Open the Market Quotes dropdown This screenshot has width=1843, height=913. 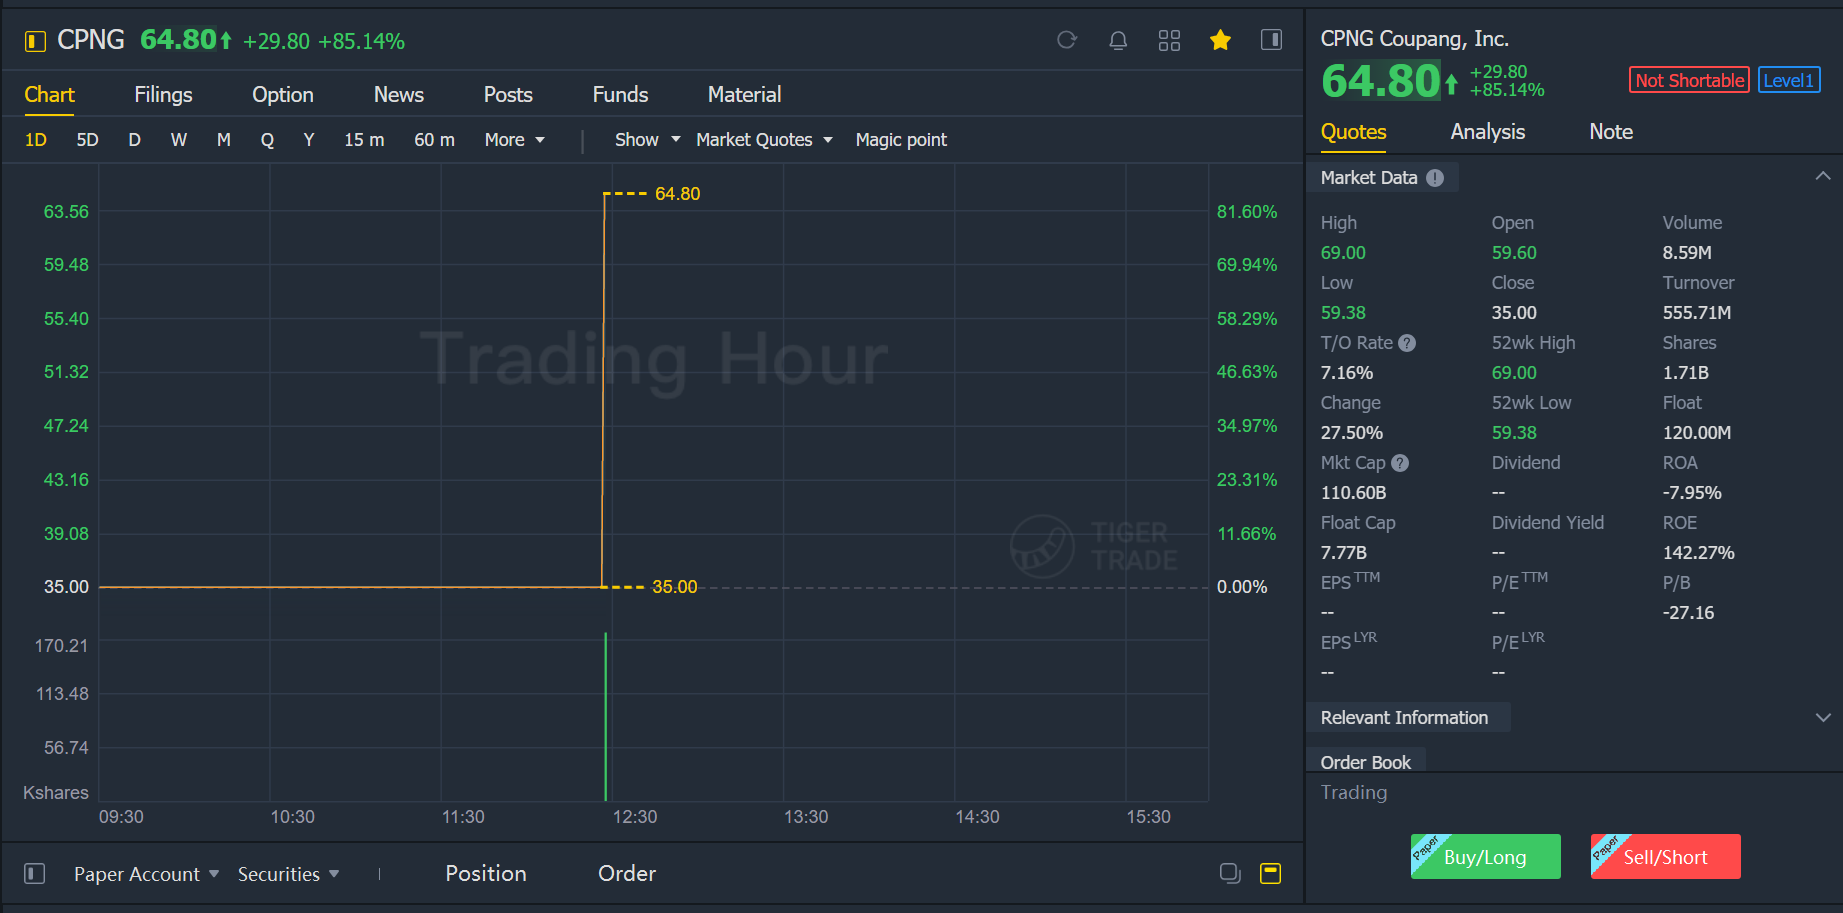[x=764, y=140]
